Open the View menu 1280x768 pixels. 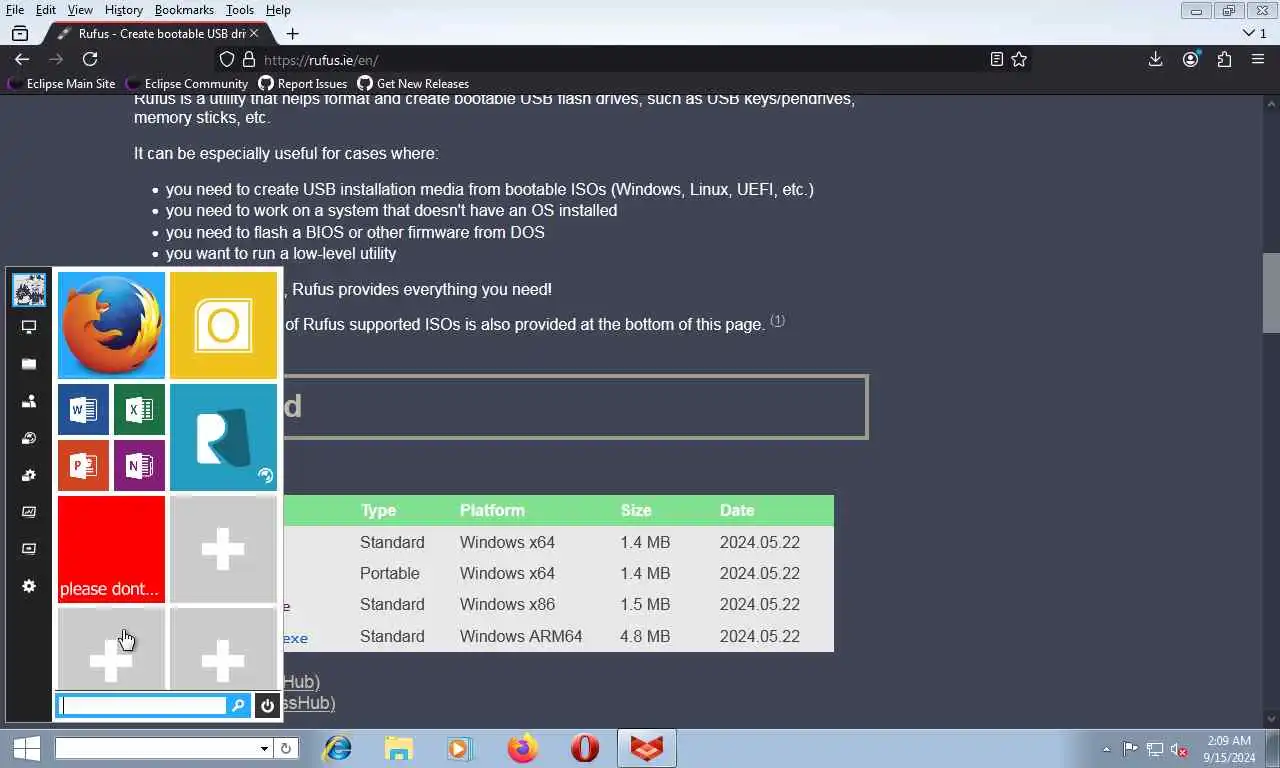(80, 10)
